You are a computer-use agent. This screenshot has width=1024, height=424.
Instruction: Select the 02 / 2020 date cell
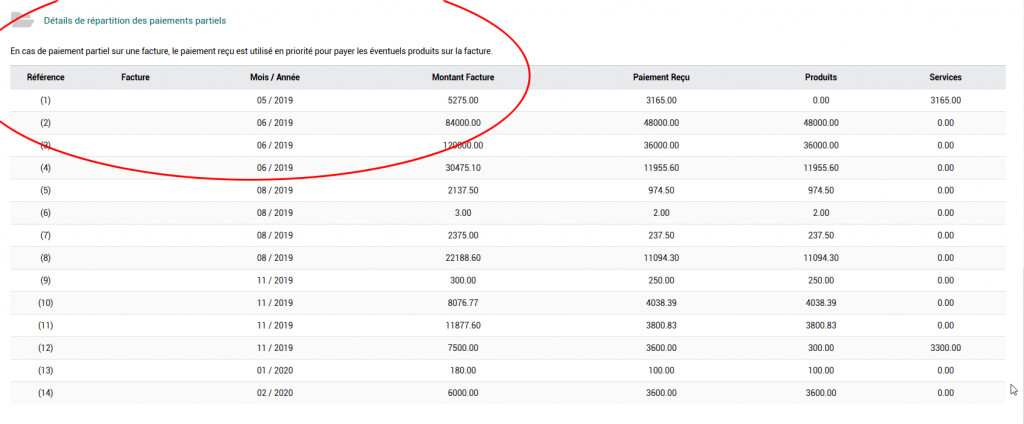point(275,393)
